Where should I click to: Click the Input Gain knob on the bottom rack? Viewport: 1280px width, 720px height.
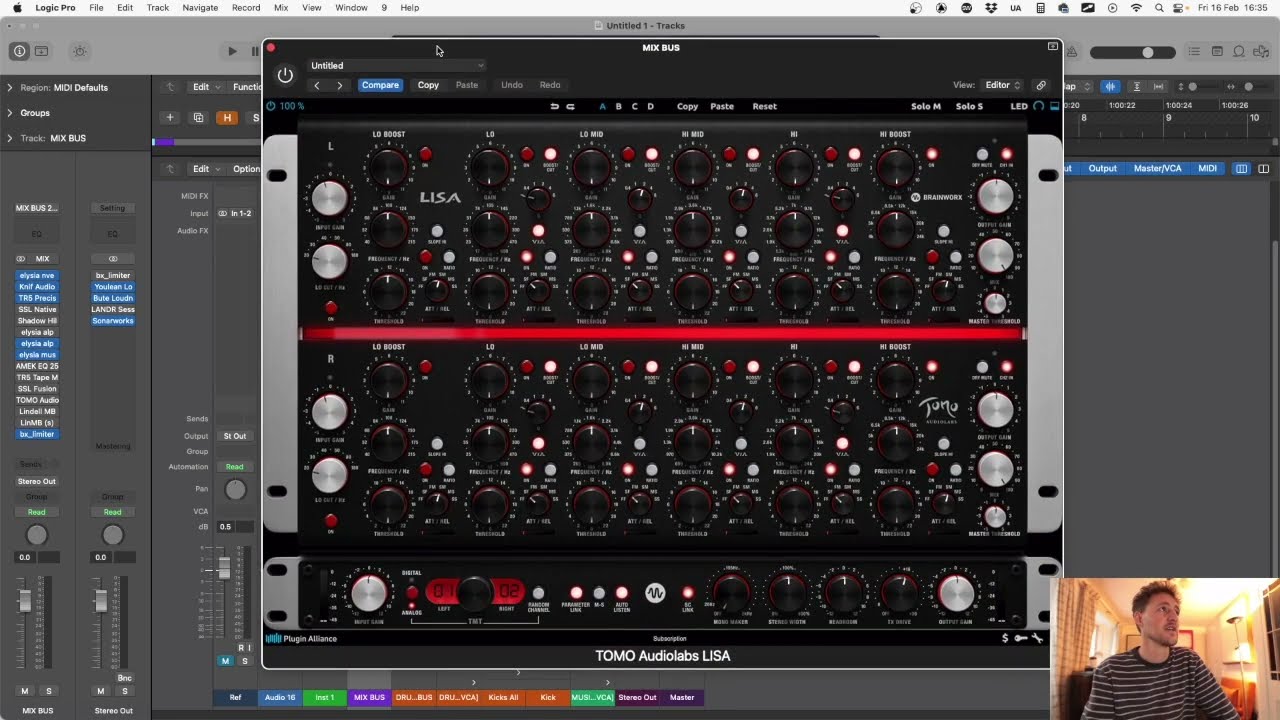pyautogui.click(x=369, y=593)
